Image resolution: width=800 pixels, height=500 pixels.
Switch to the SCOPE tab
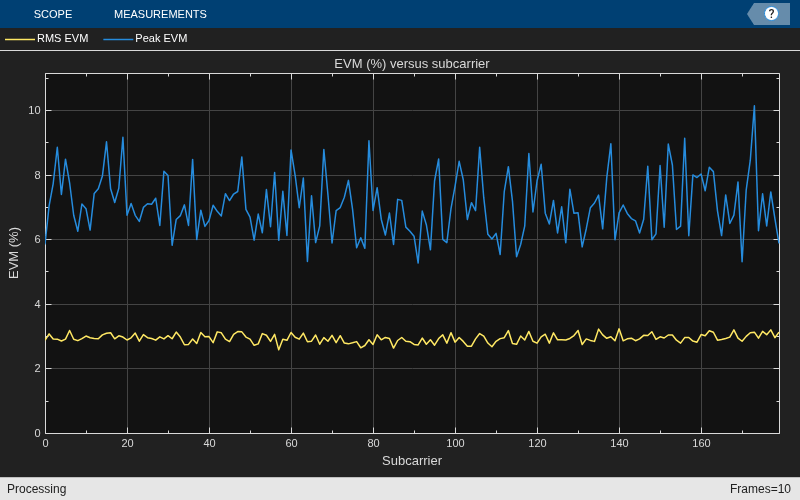[x=53, y=14]
